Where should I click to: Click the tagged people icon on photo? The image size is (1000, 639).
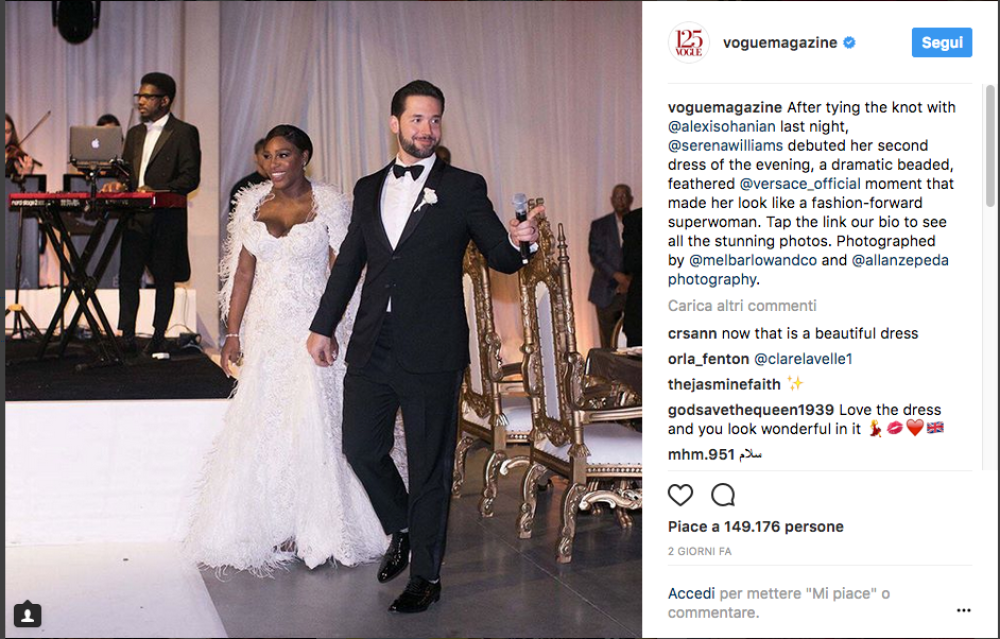tap(27, 615)
